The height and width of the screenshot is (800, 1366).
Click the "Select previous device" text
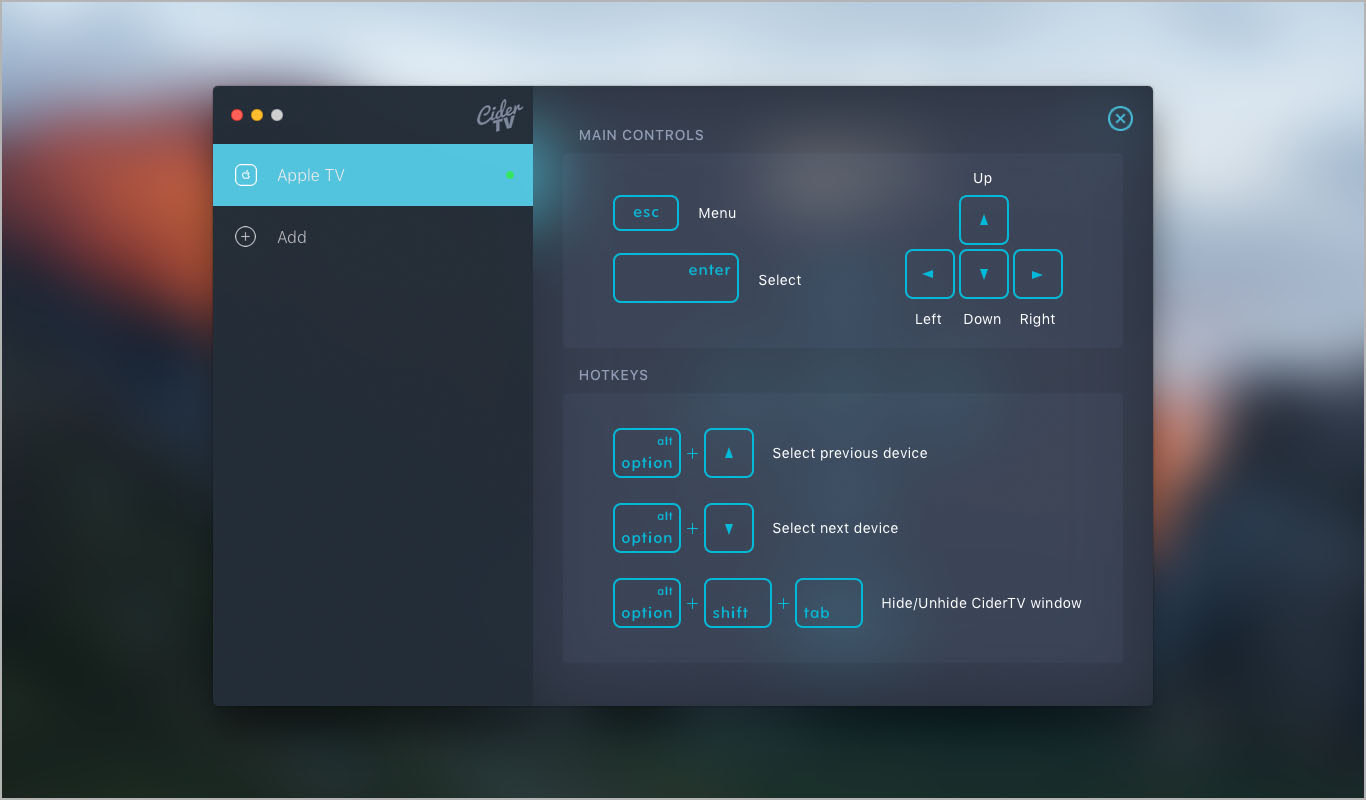(x=850, y=453)
